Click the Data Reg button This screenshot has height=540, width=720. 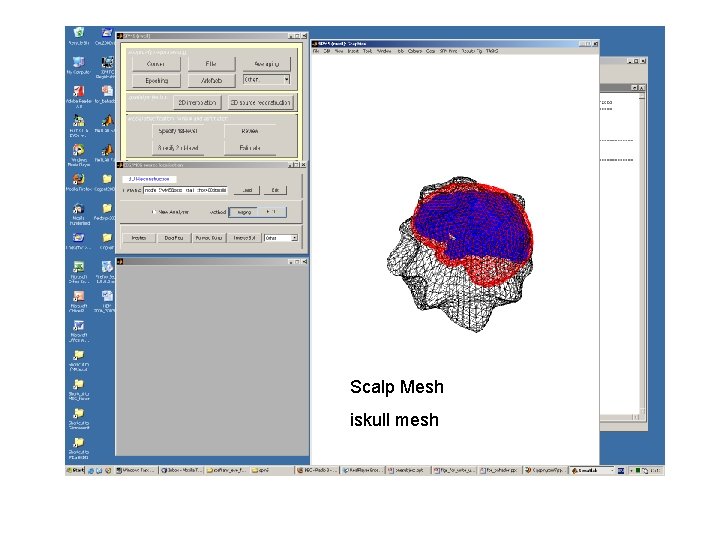point(174,238)
